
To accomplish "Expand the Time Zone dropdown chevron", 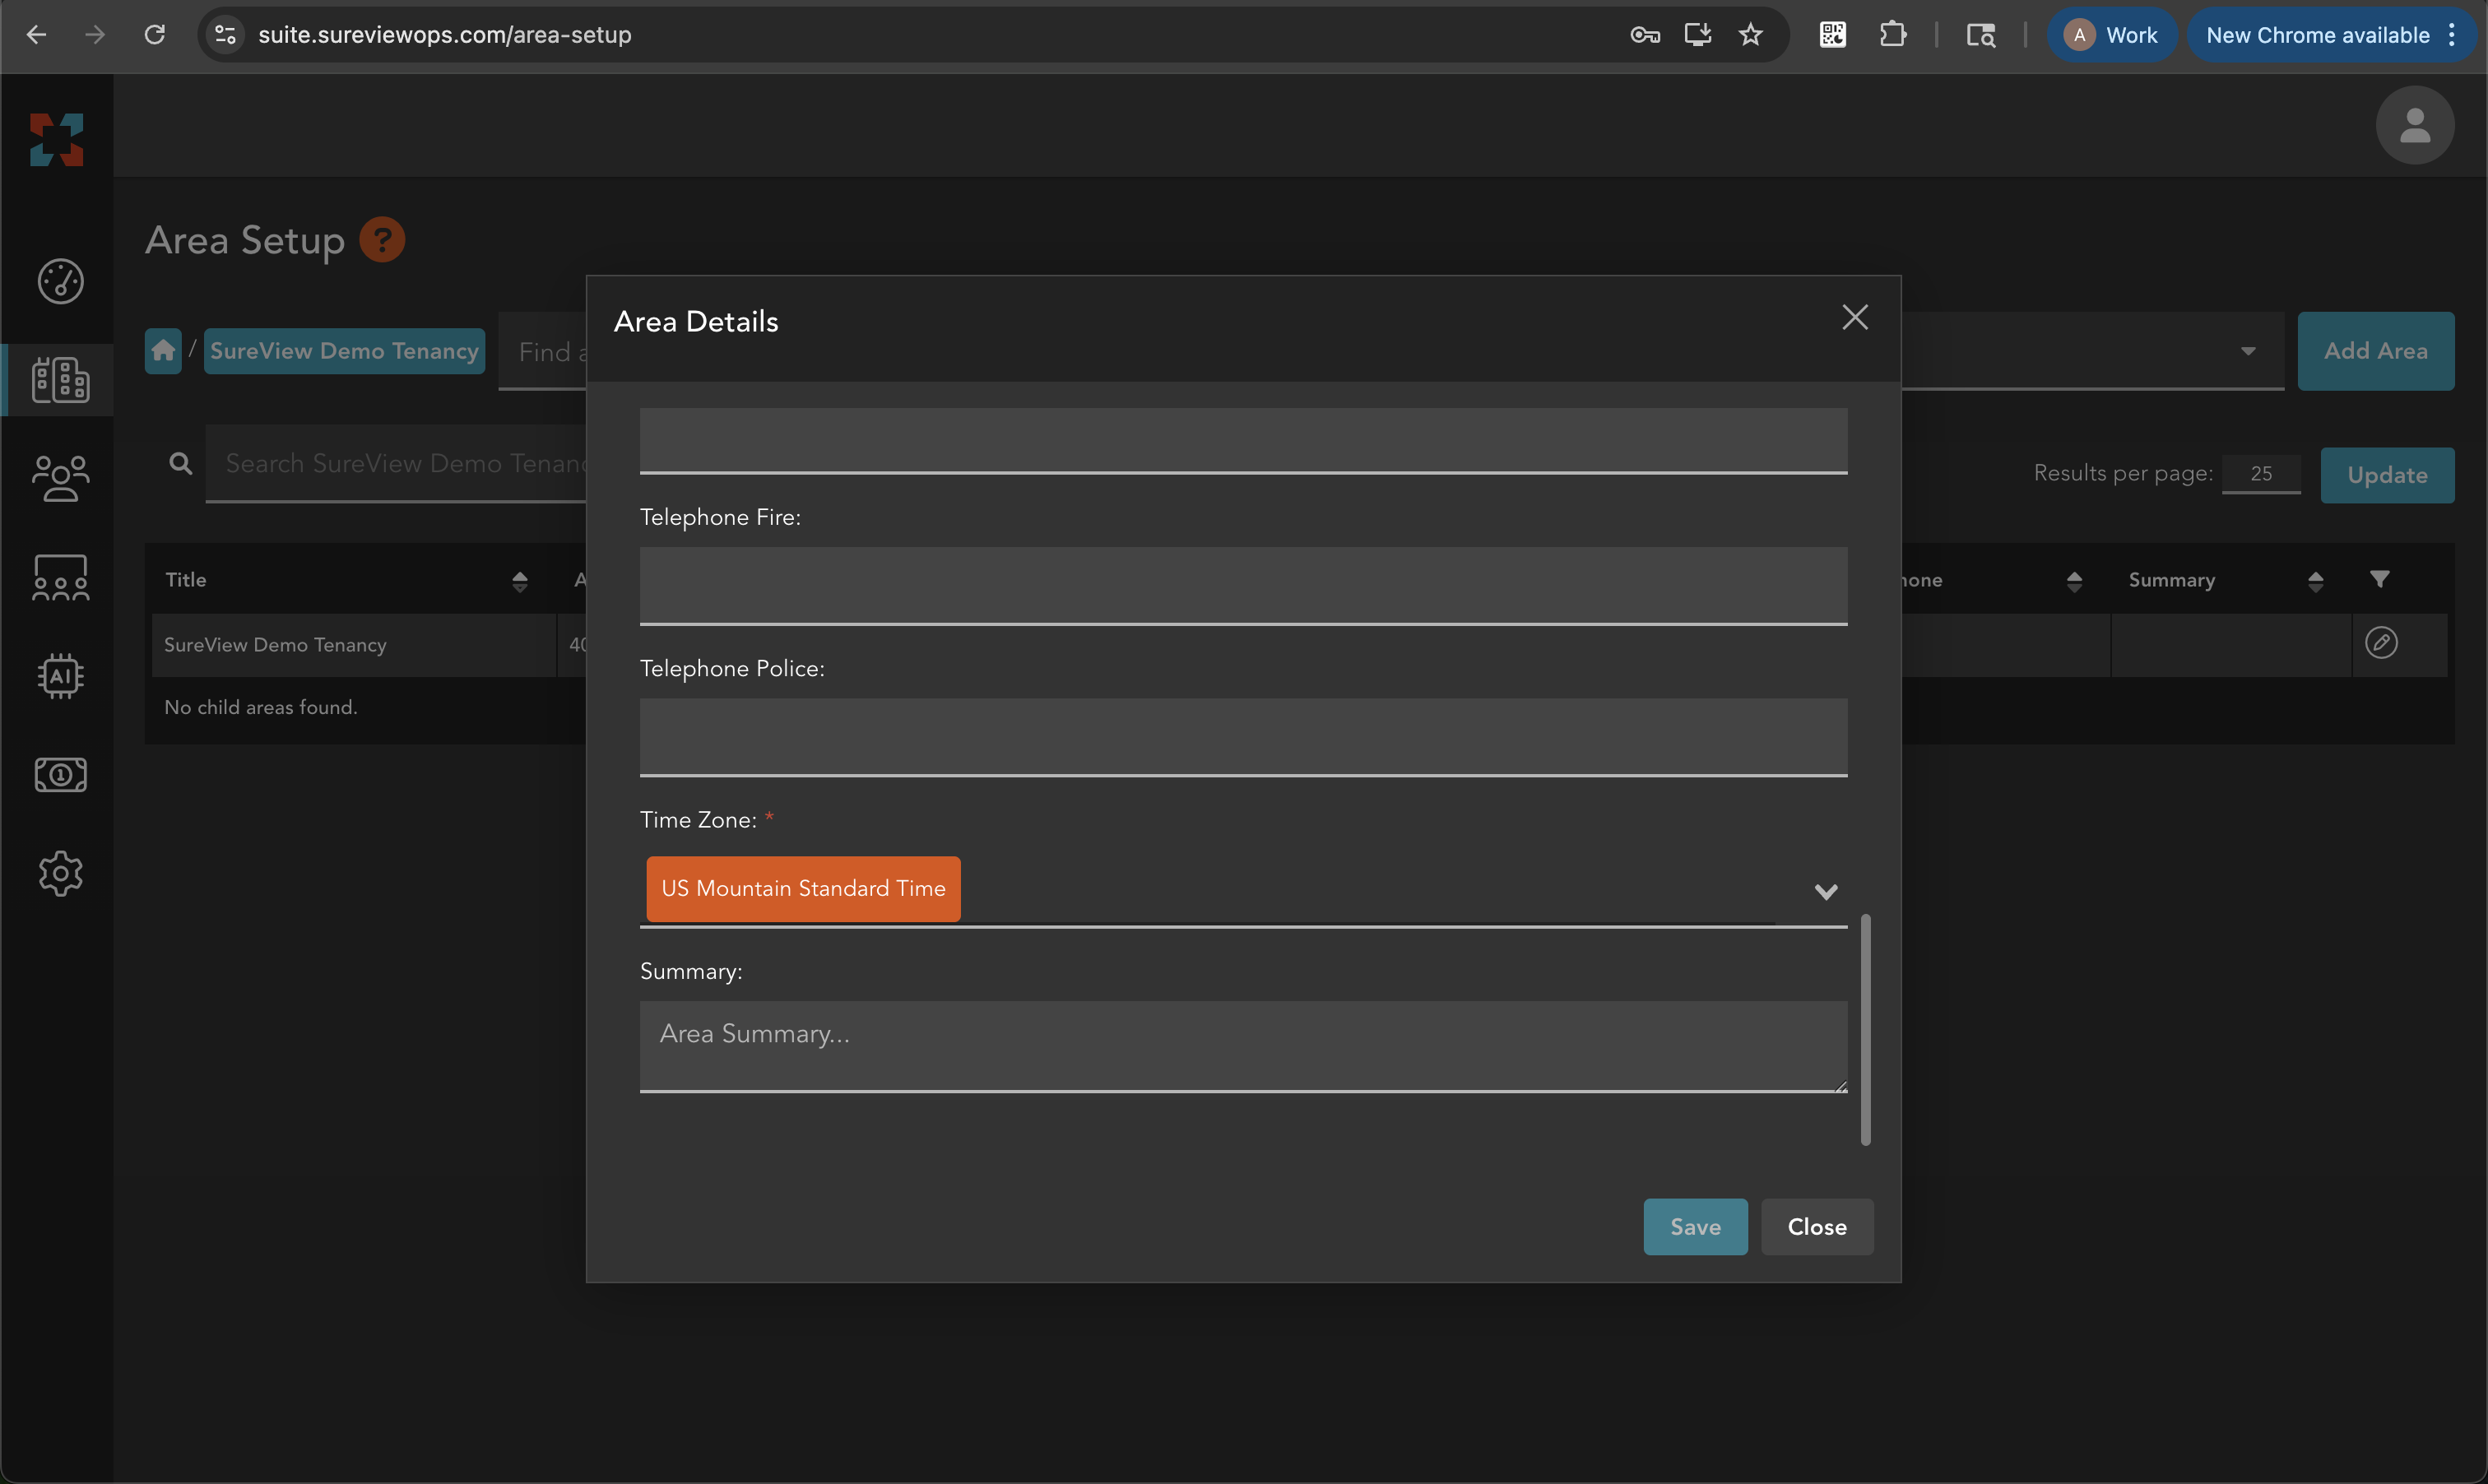I will 1825,891.
